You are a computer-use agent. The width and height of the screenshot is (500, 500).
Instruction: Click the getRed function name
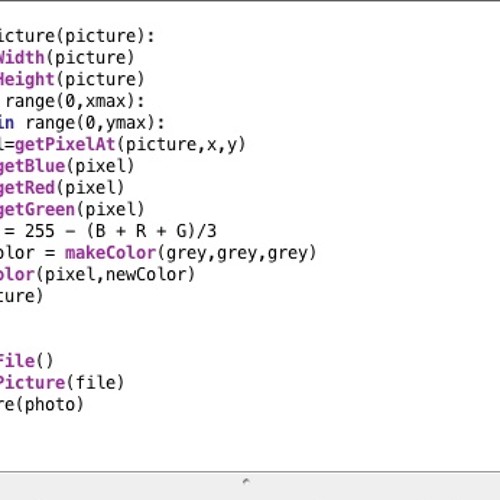click(x=27, y=188)
